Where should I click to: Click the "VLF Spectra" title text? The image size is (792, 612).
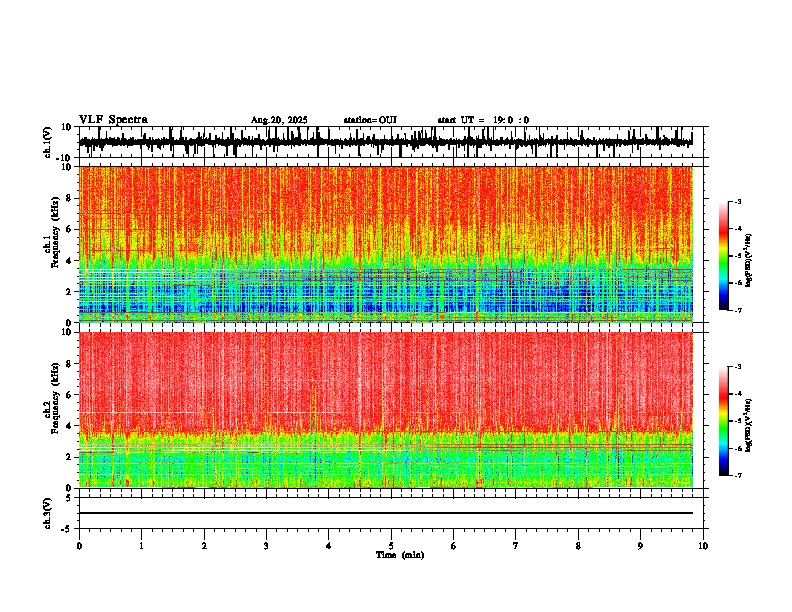pyautogui.click(x=113, y=119)
